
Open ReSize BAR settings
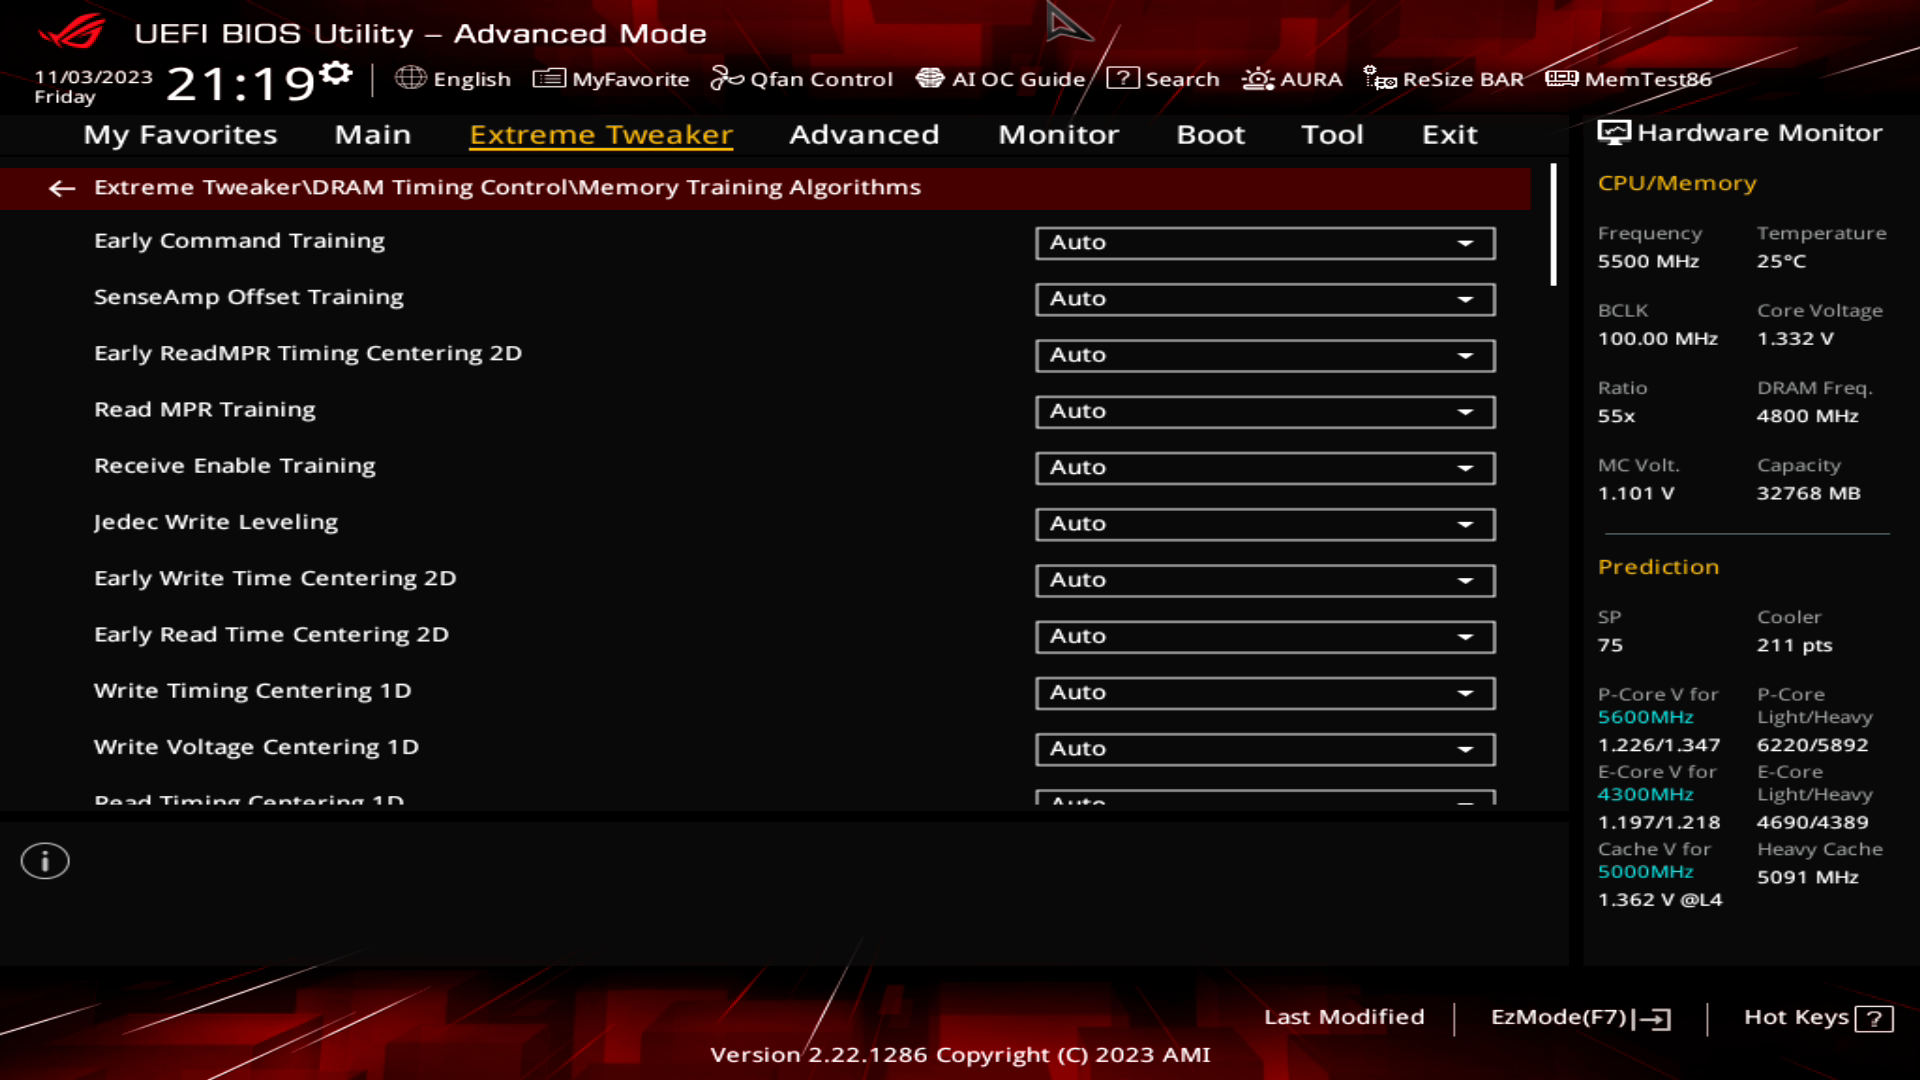[x=1447, y=79]
